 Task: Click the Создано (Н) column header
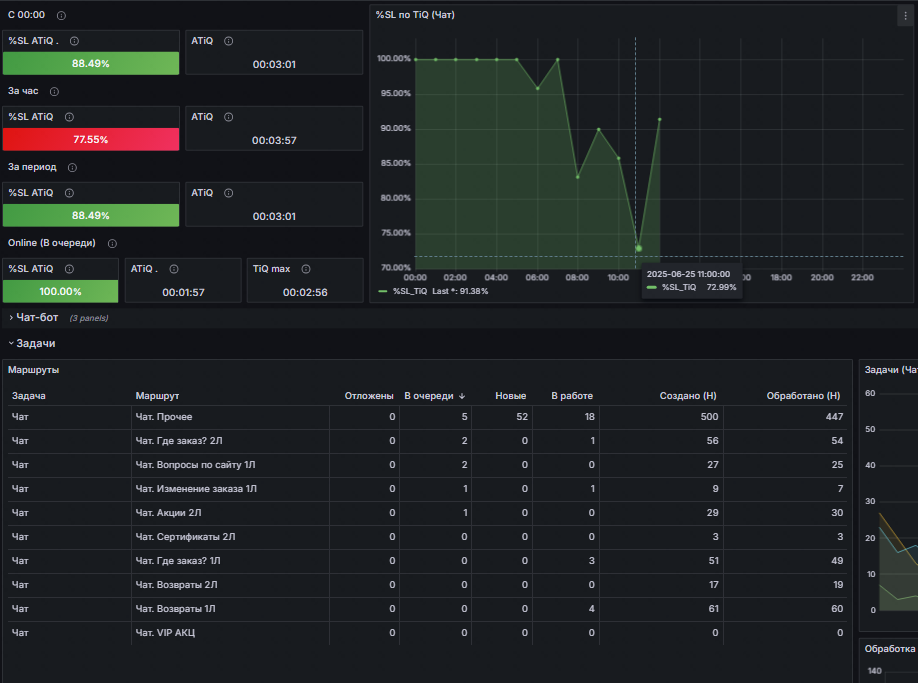688,396
